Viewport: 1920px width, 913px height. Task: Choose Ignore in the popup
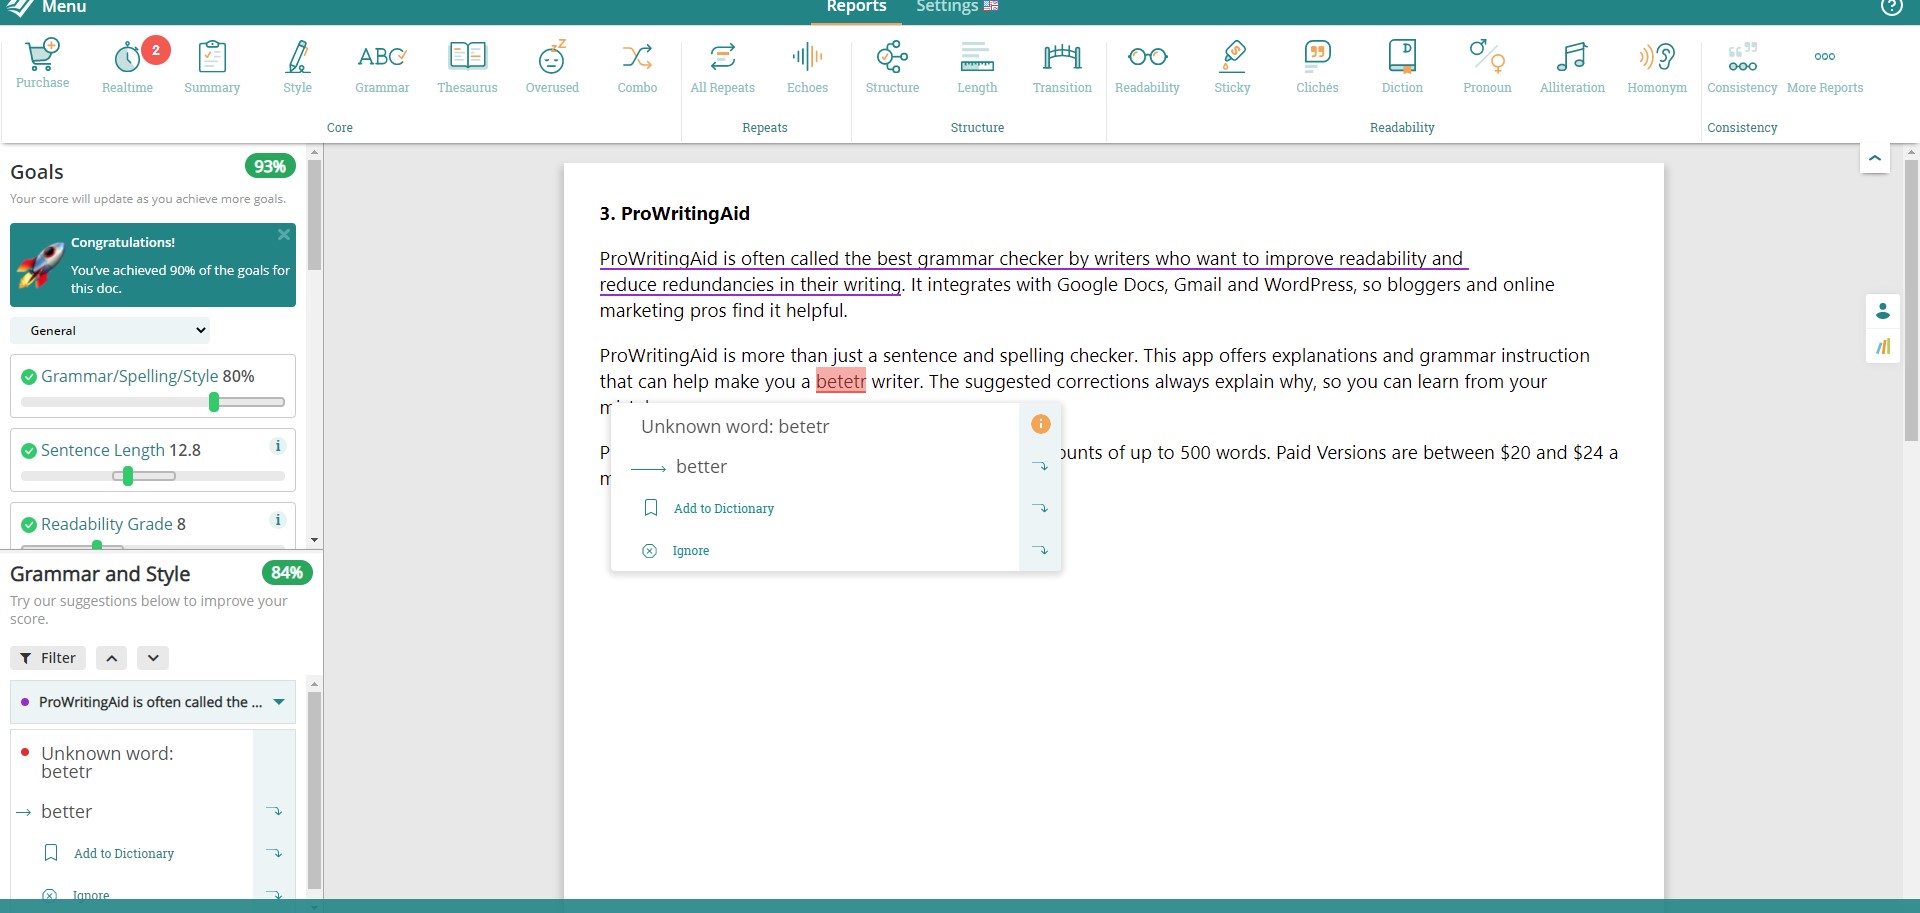pyautogui.click(x=690, y=551)
